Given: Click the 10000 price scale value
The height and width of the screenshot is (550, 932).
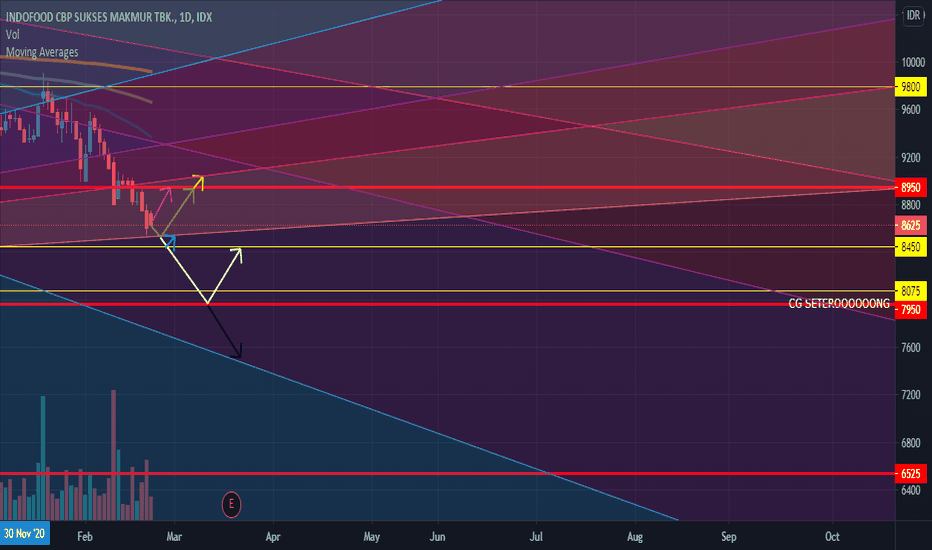Looking at the screenshot, I should coord(914,62).
